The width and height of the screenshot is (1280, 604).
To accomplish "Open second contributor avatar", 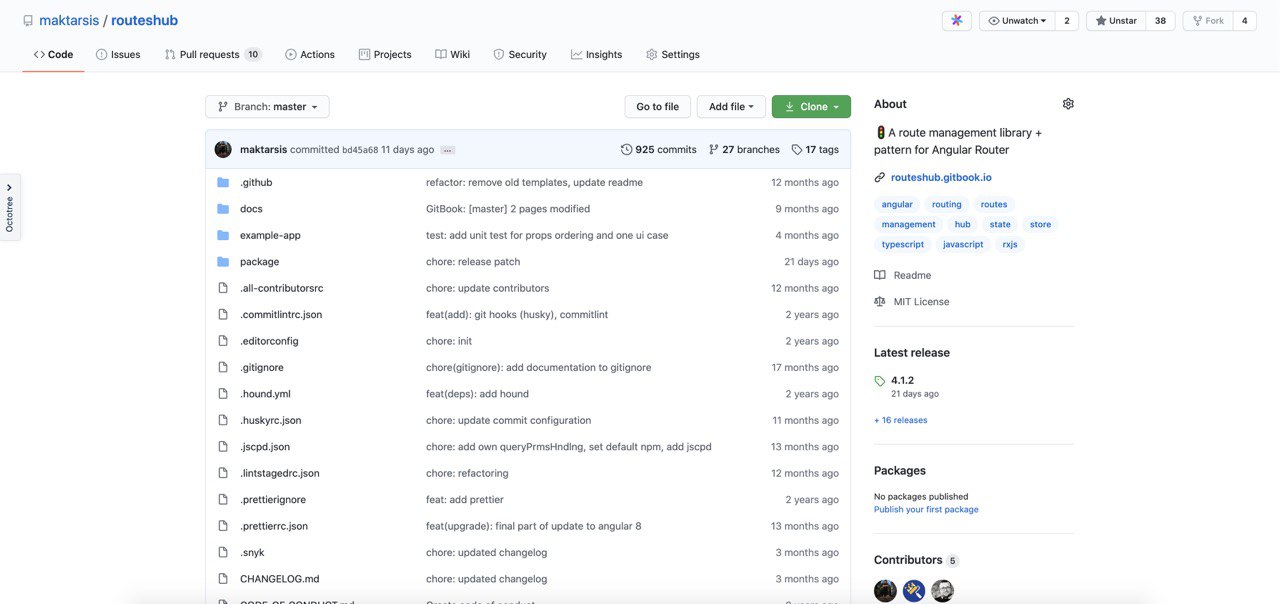I will (x=914, y=591).
